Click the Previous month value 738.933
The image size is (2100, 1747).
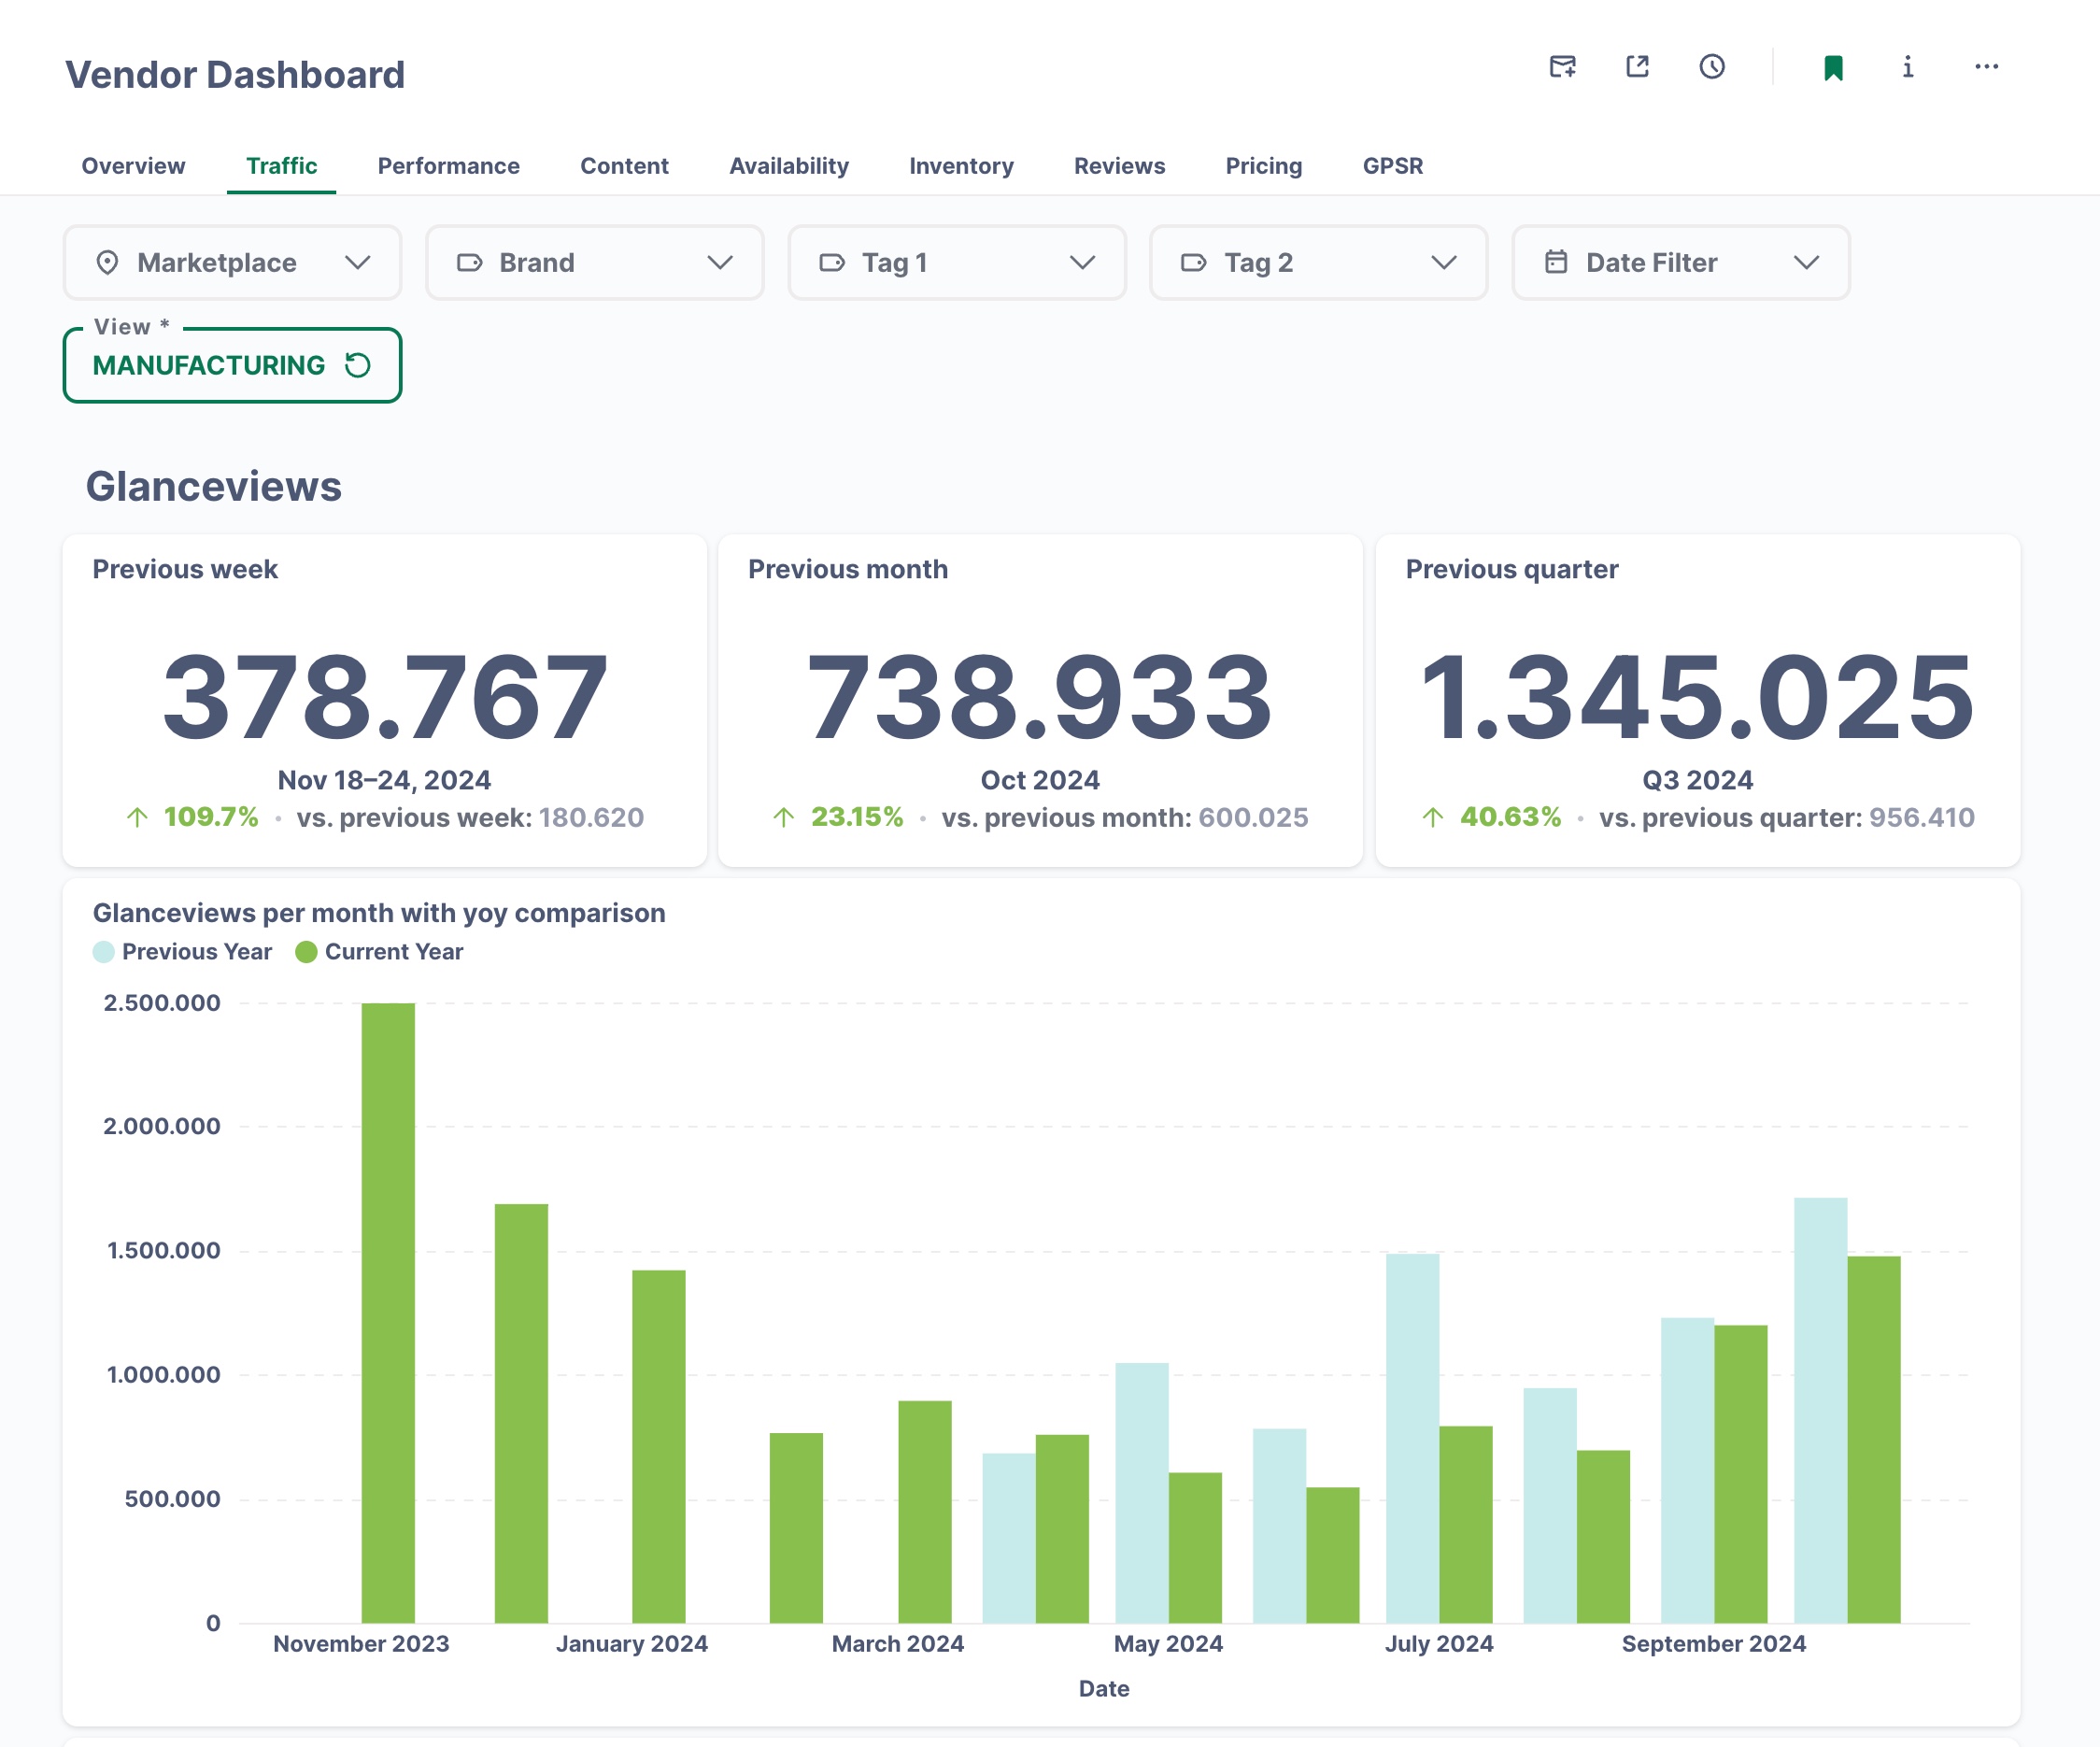1040,697
